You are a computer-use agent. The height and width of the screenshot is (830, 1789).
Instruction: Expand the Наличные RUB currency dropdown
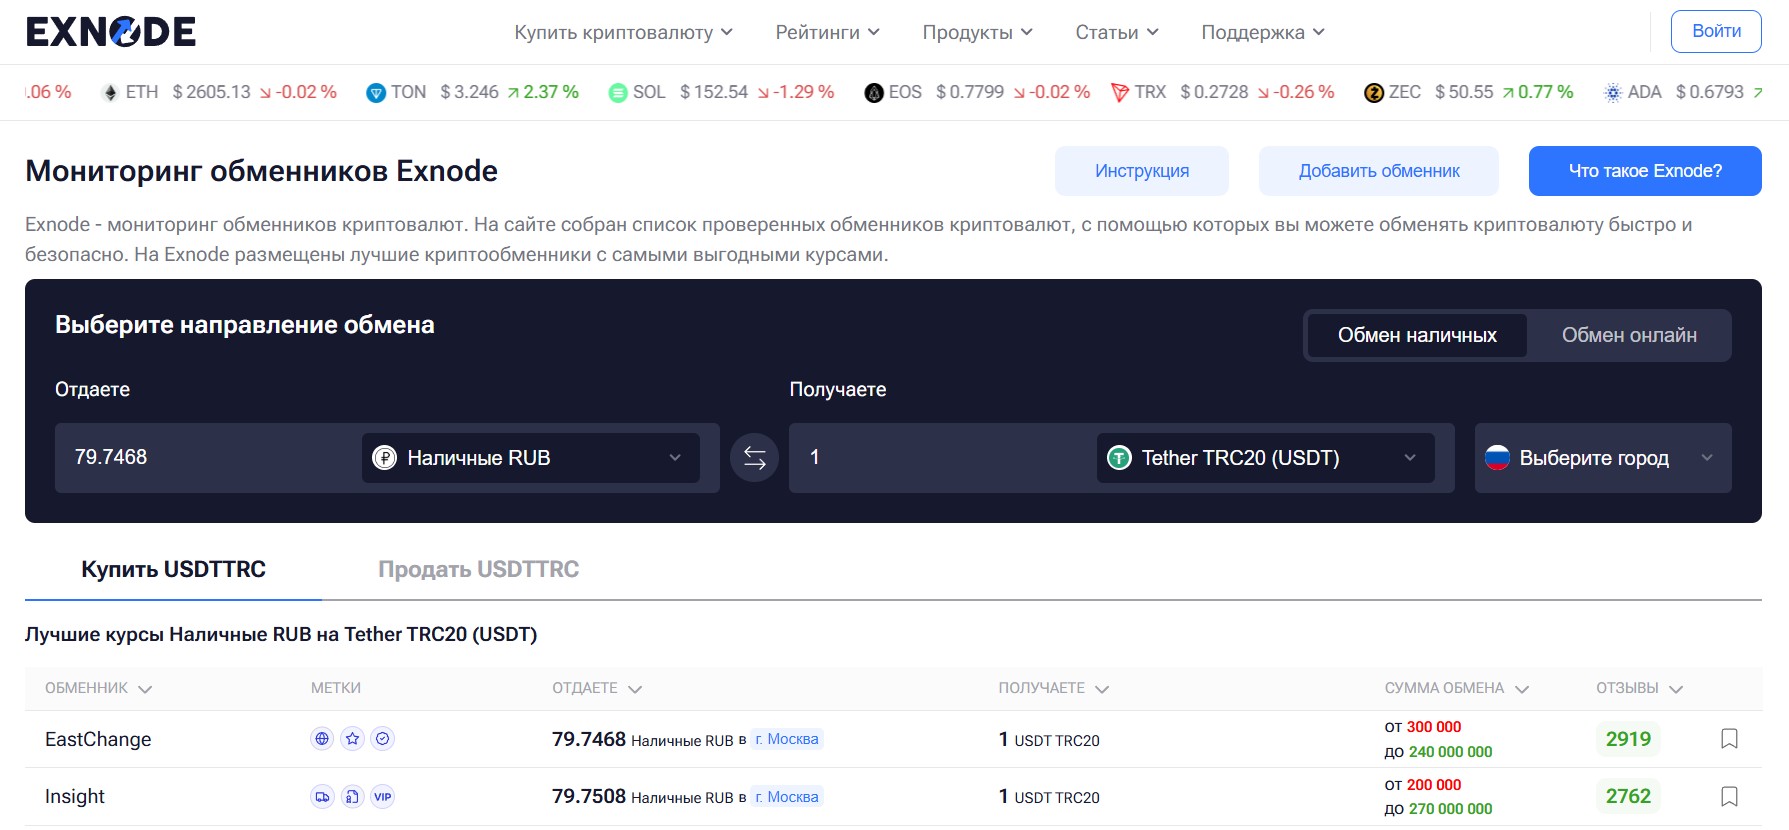[x=531, y=458]
